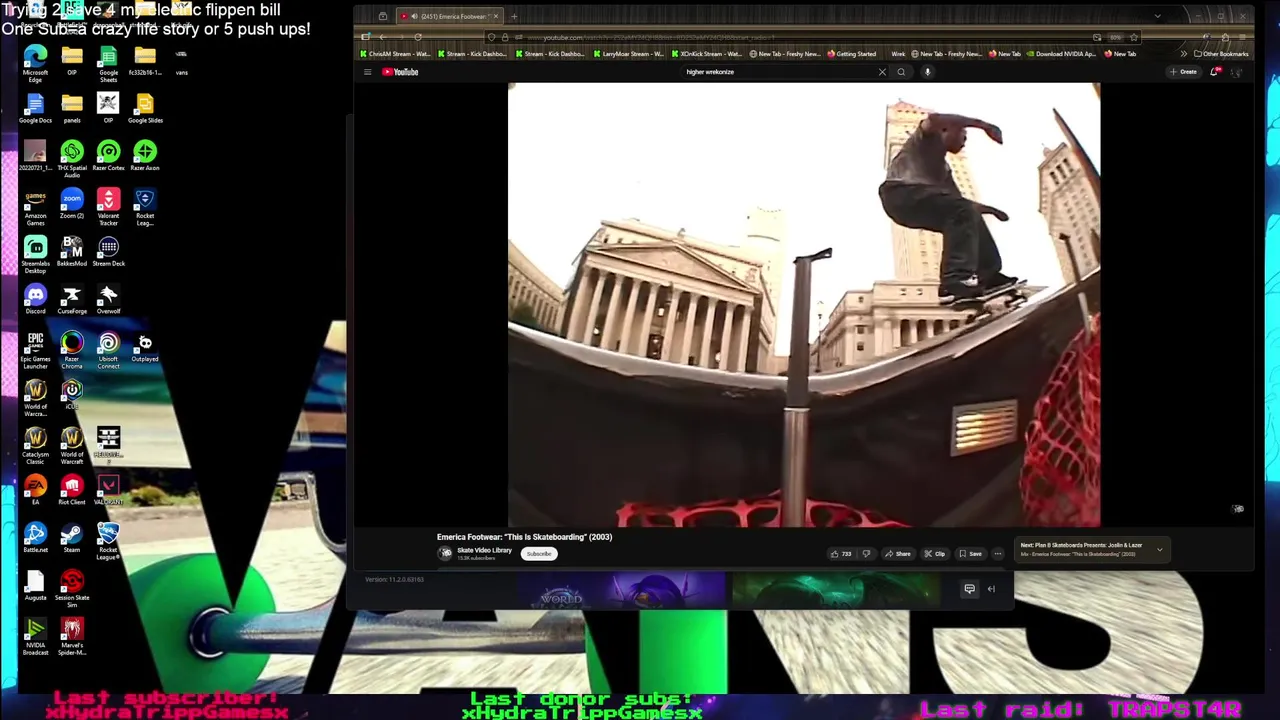The width and height of the screenshot is (1280, 720).
Task: Save video to a playlist
Action: click(x=970, y=554)
